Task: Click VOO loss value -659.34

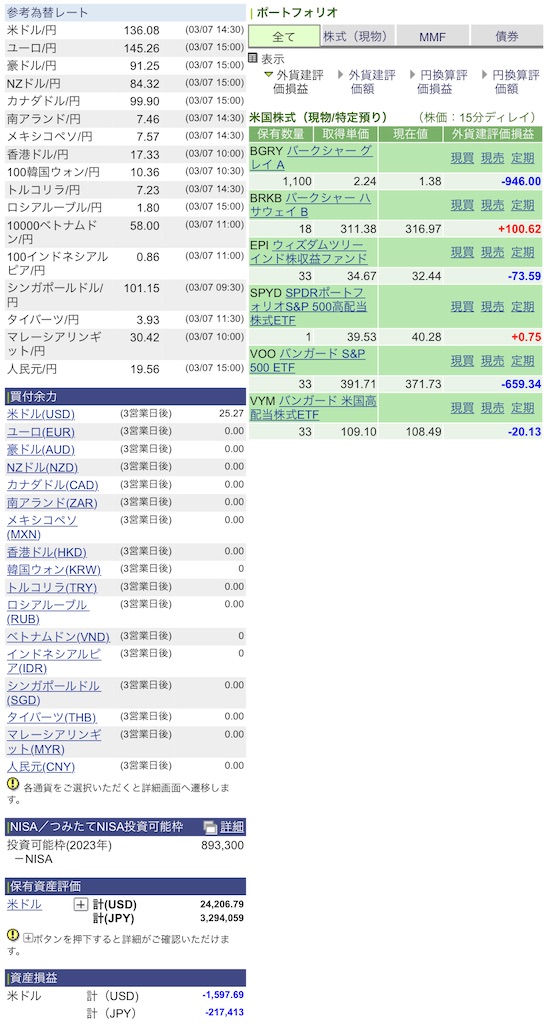Action: (x=521, y=385)
